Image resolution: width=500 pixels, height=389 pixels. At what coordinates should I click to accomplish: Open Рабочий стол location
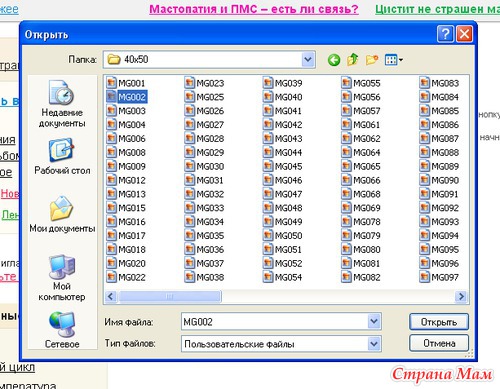pyautogui.click(x=62, y=156)
